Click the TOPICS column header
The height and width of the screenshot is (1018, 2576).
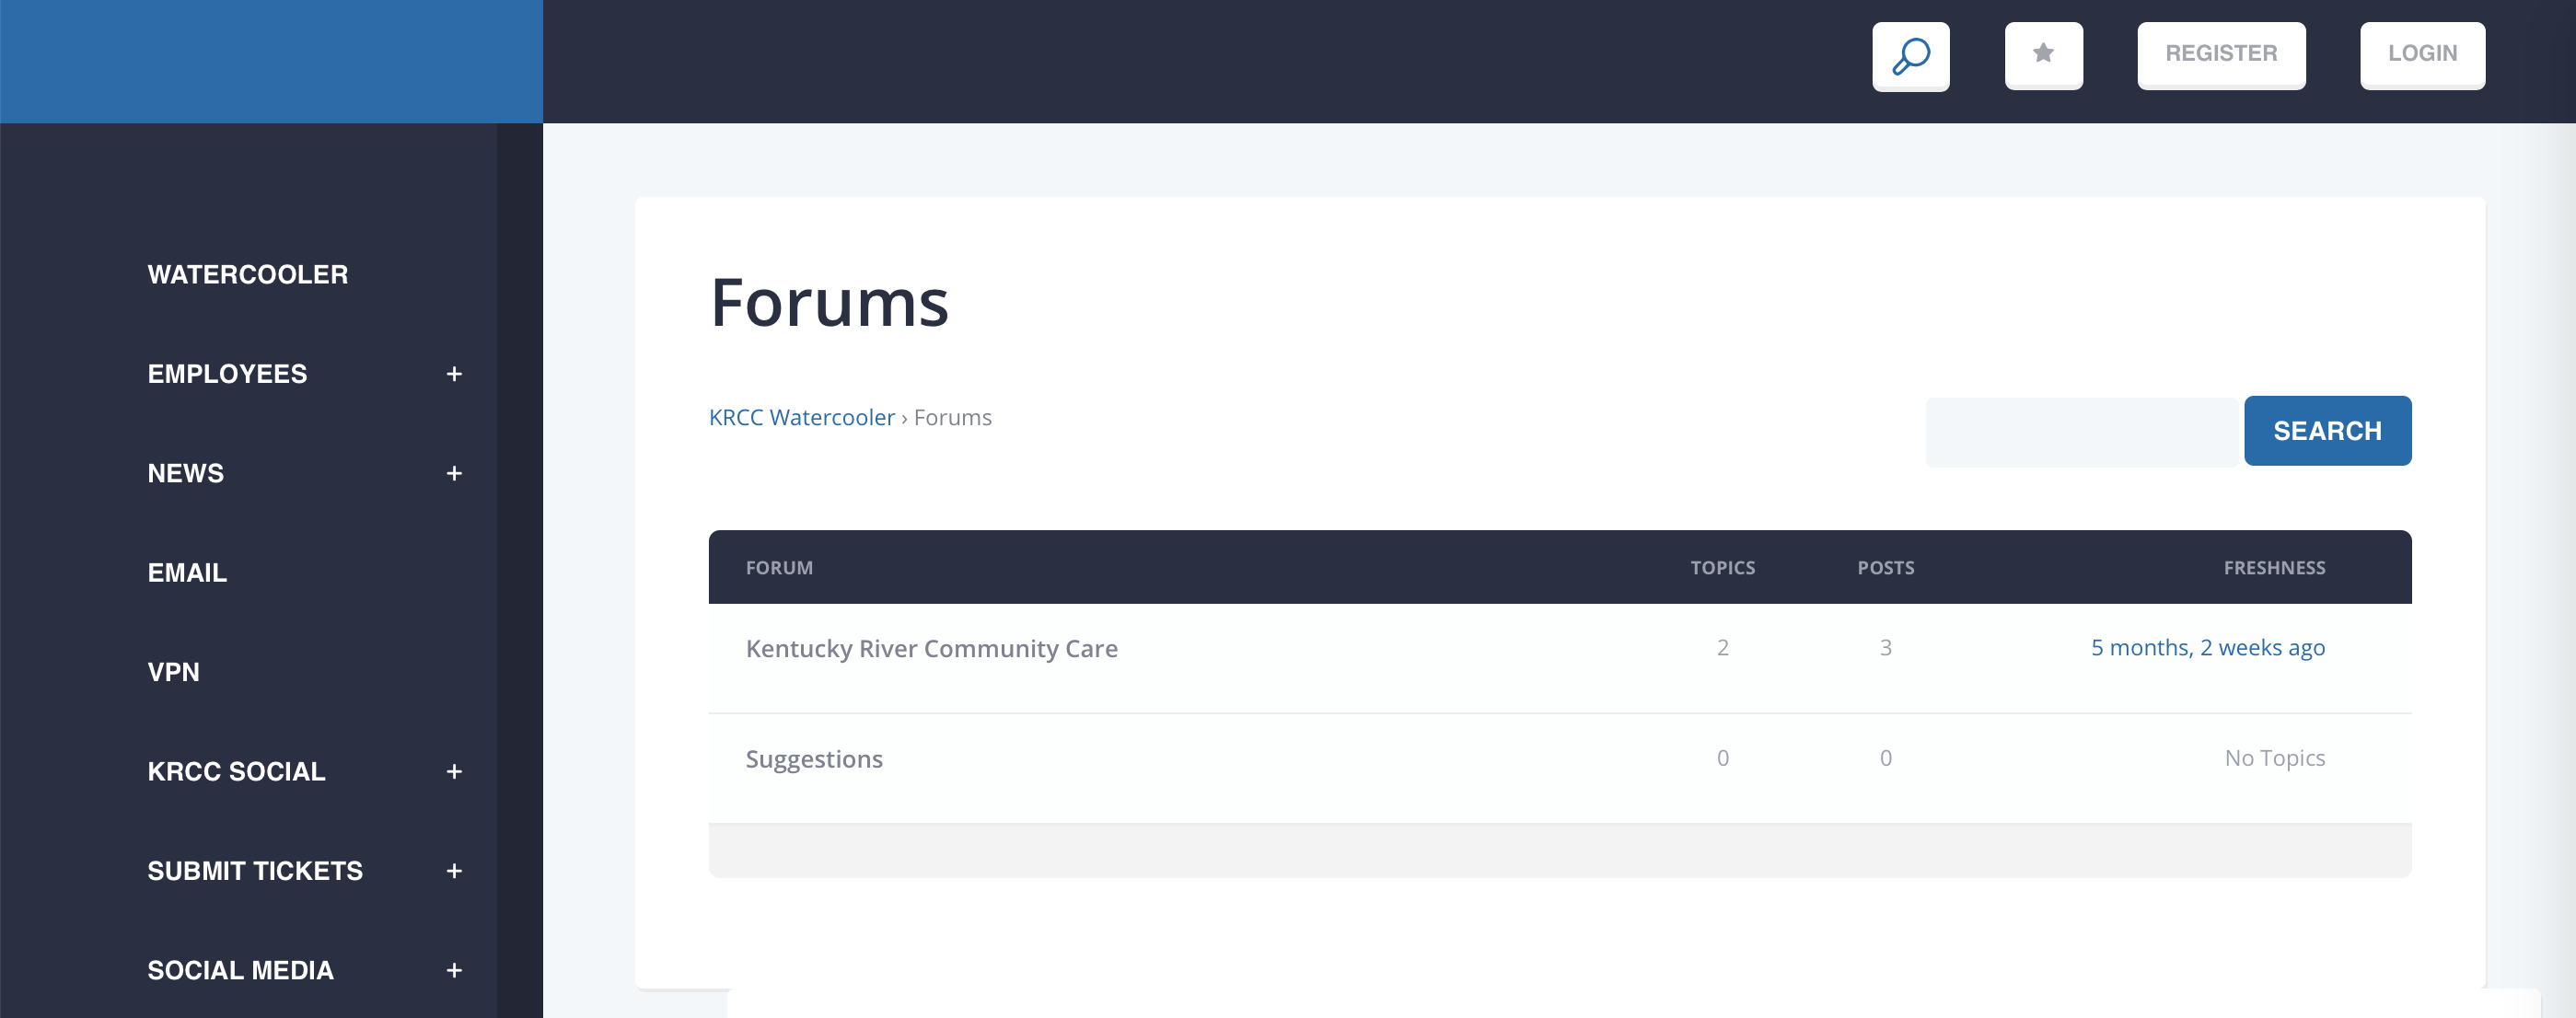[x=1722, y=567]
